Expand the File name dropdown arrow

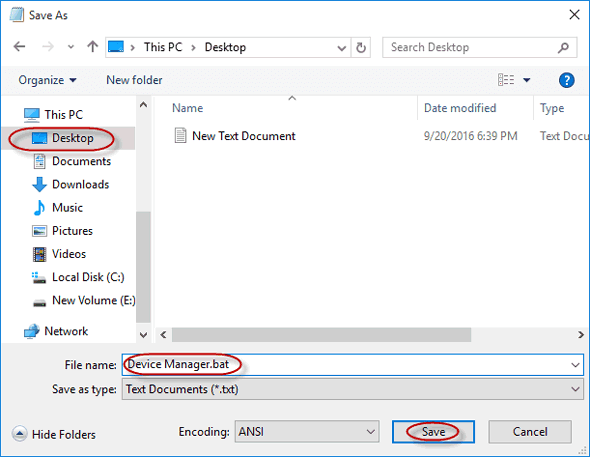pos(575,365)
